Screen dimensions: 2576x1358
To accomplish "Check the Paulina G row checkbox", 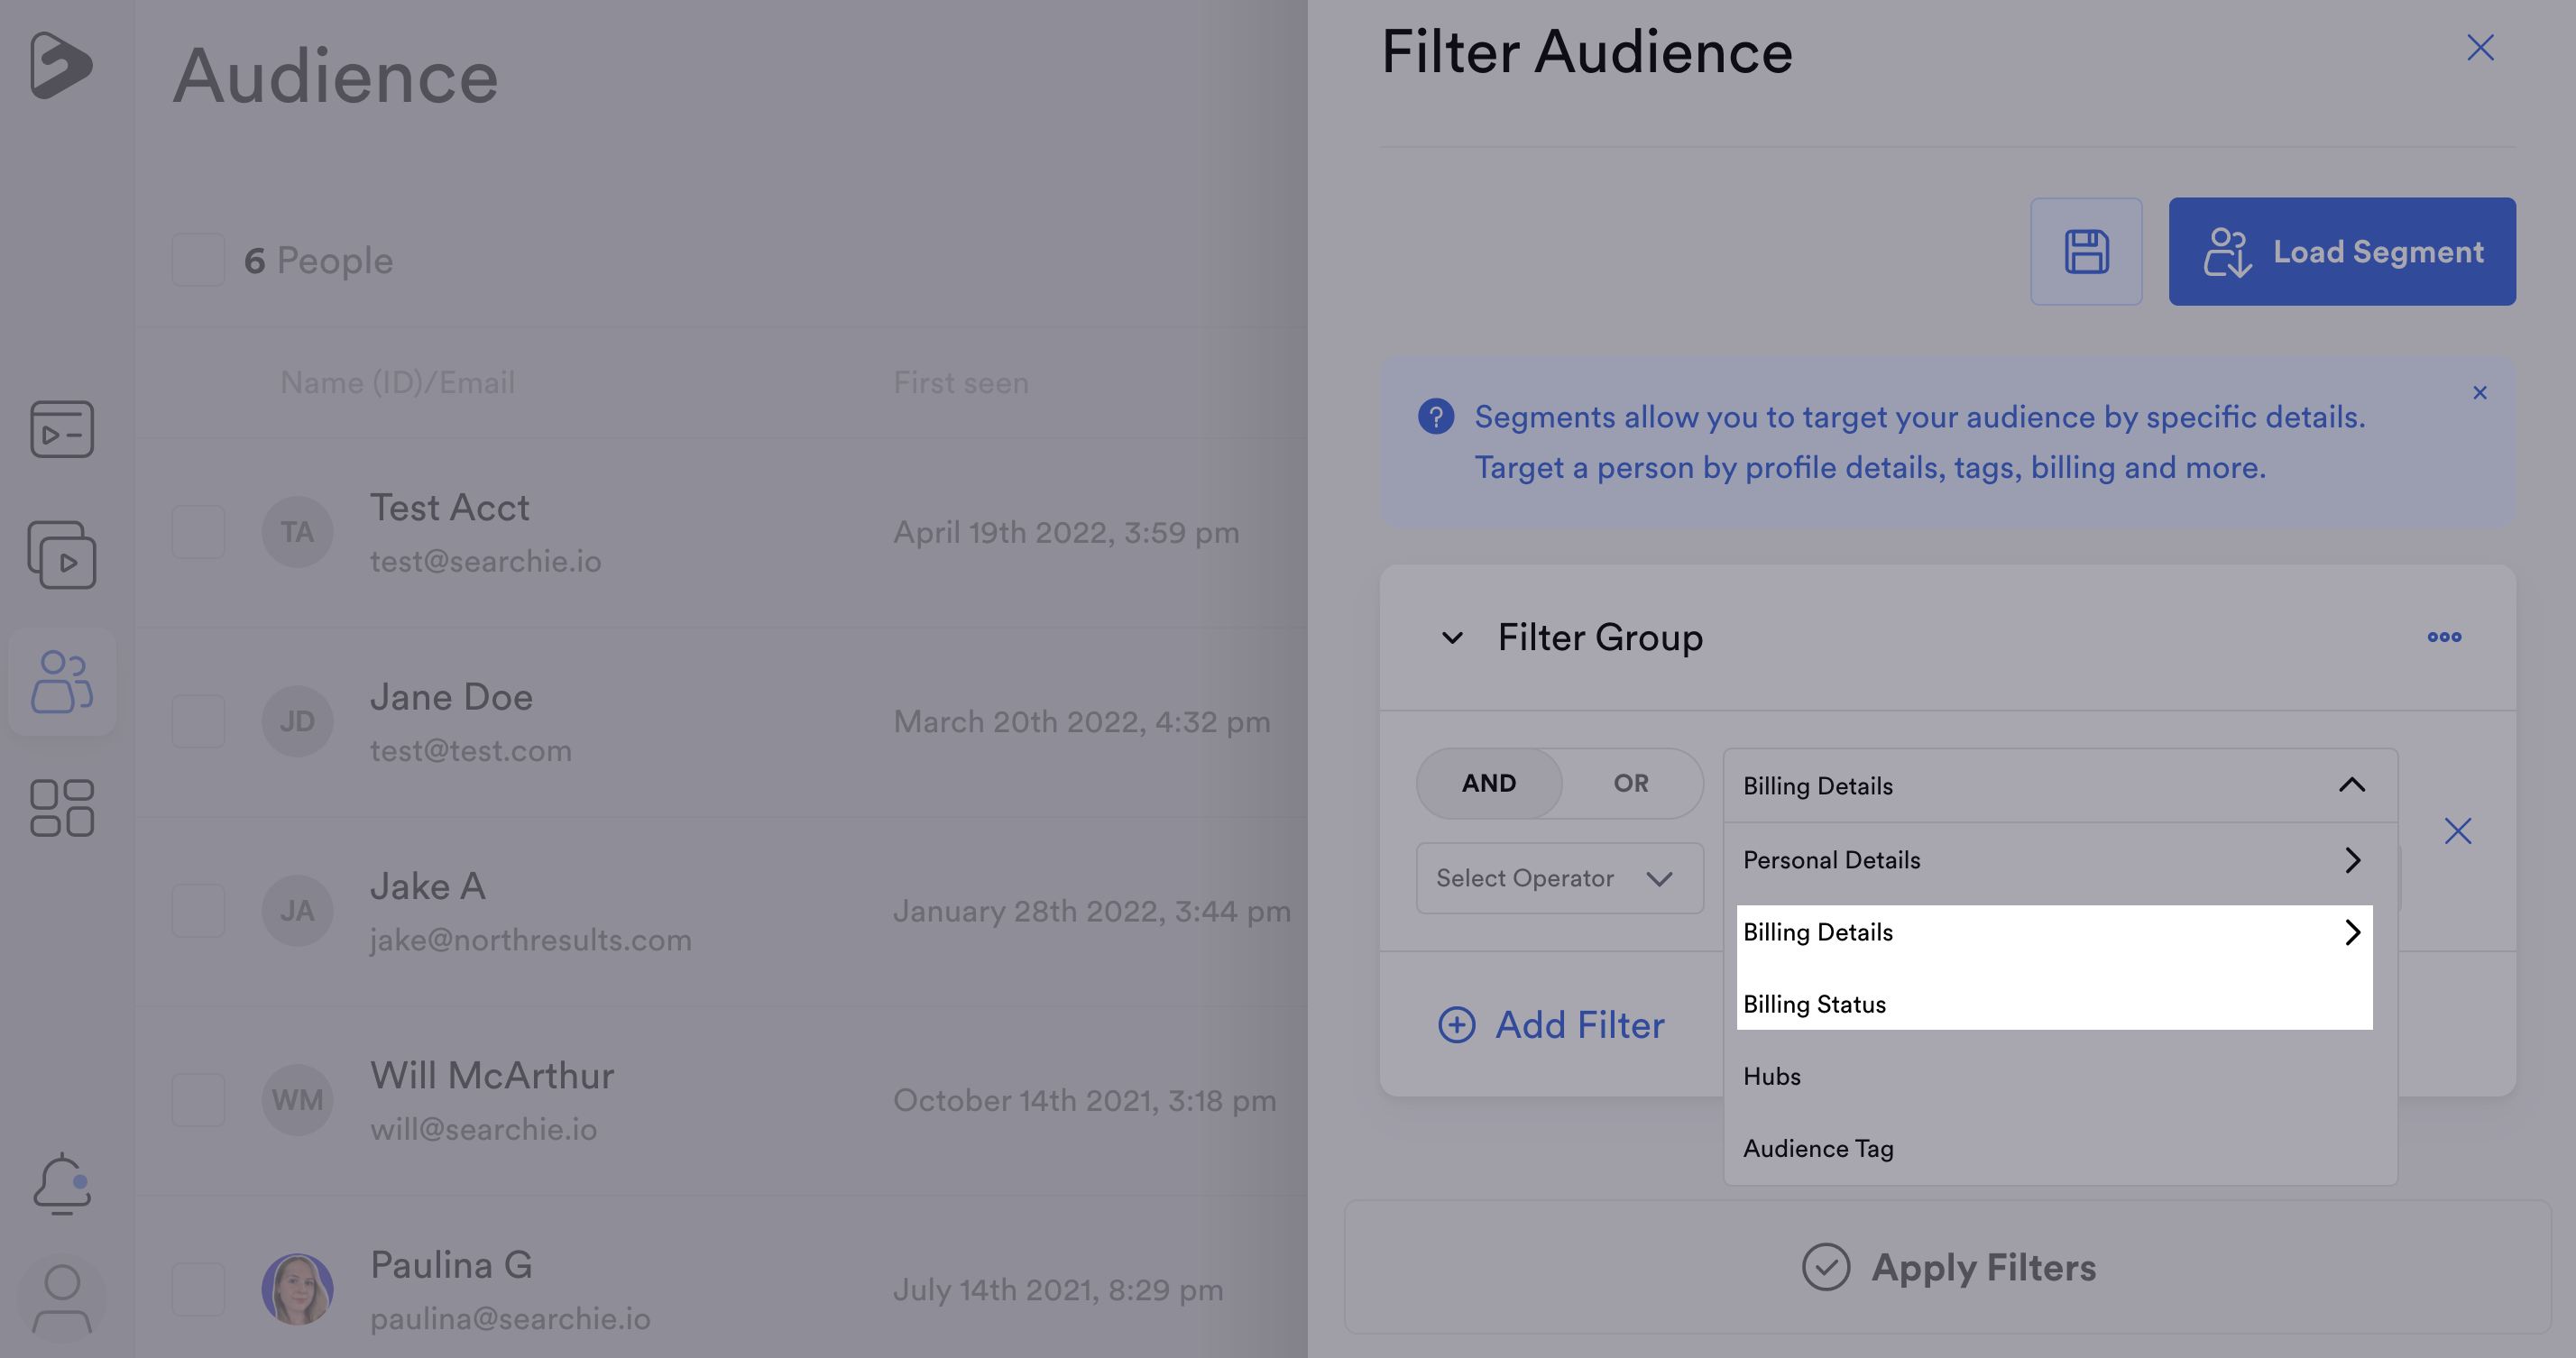I will coord(198,1289).
